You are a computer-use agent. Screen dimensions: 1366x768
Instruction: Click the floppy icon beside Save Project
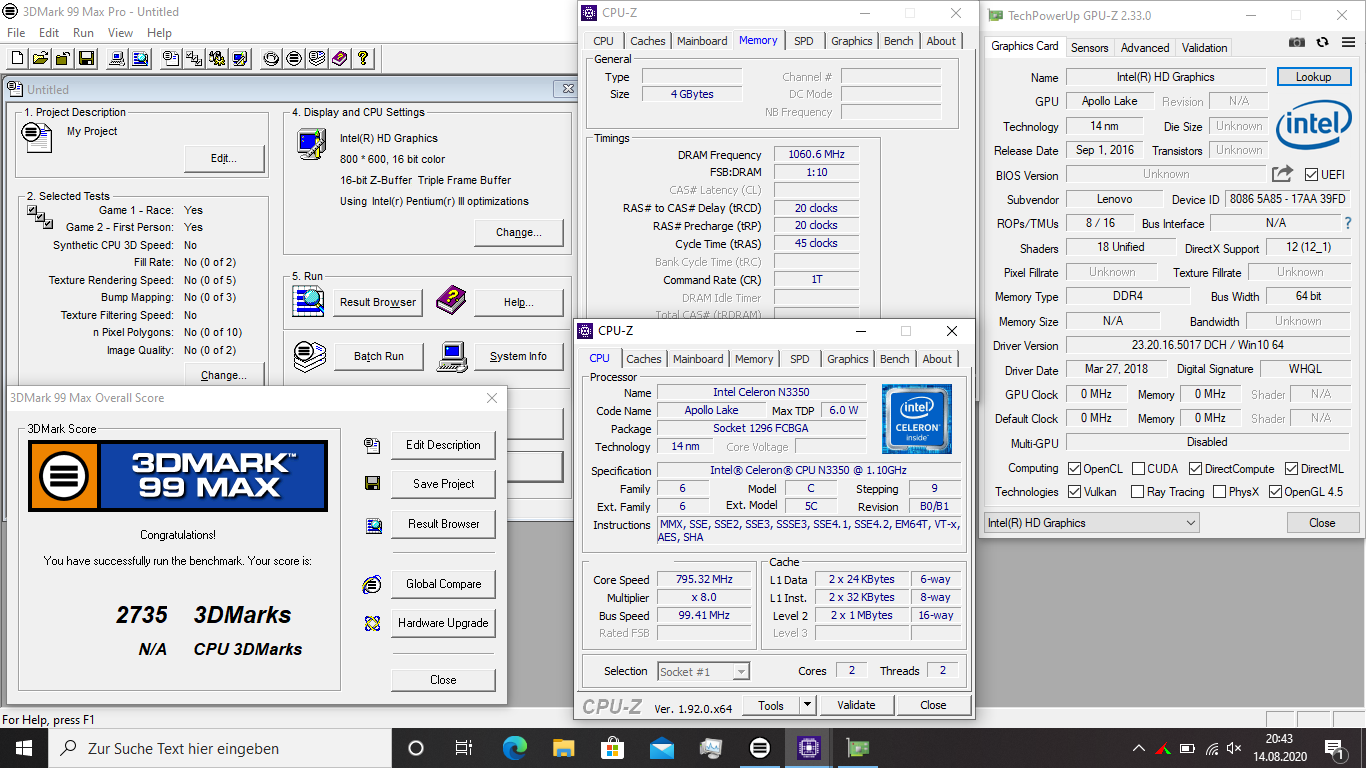[372, 484]
